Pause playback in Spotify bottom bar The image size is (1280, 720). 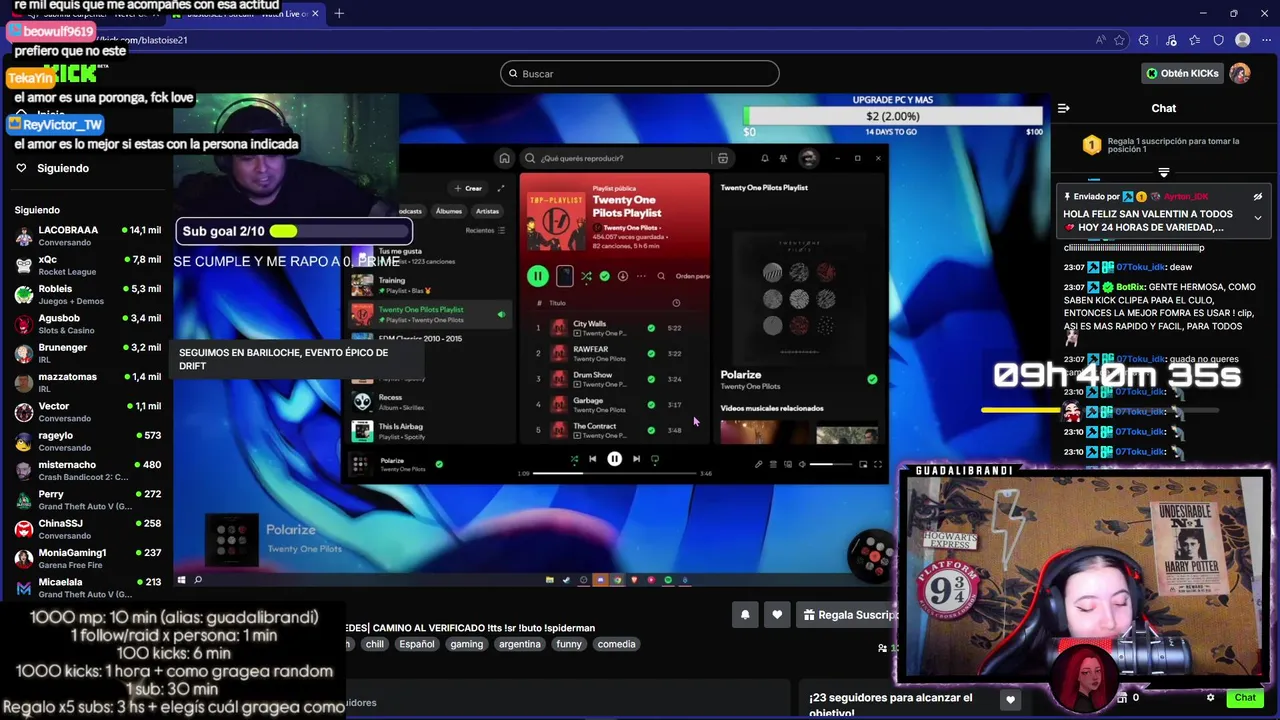coord(614,459)
